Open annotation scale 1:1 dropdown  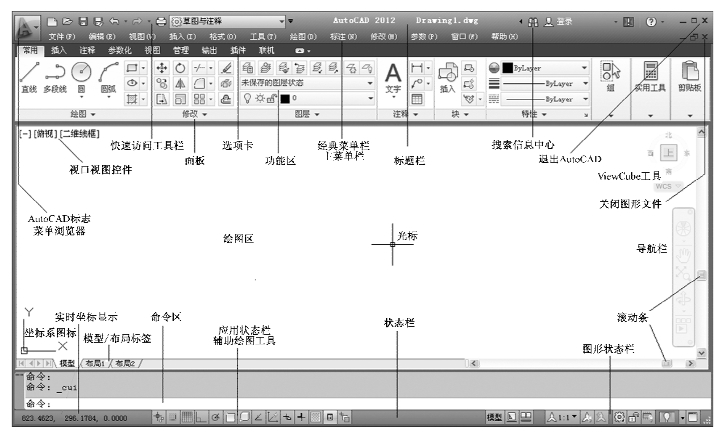tap(562, 418)
